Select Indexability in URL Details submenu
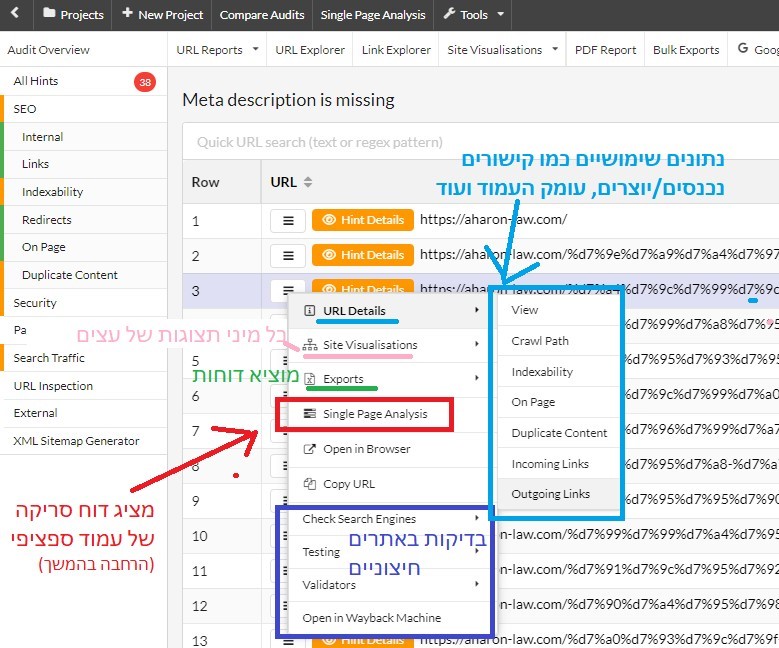This screenshot has width=779, height=648. click(x=558, y=372)
